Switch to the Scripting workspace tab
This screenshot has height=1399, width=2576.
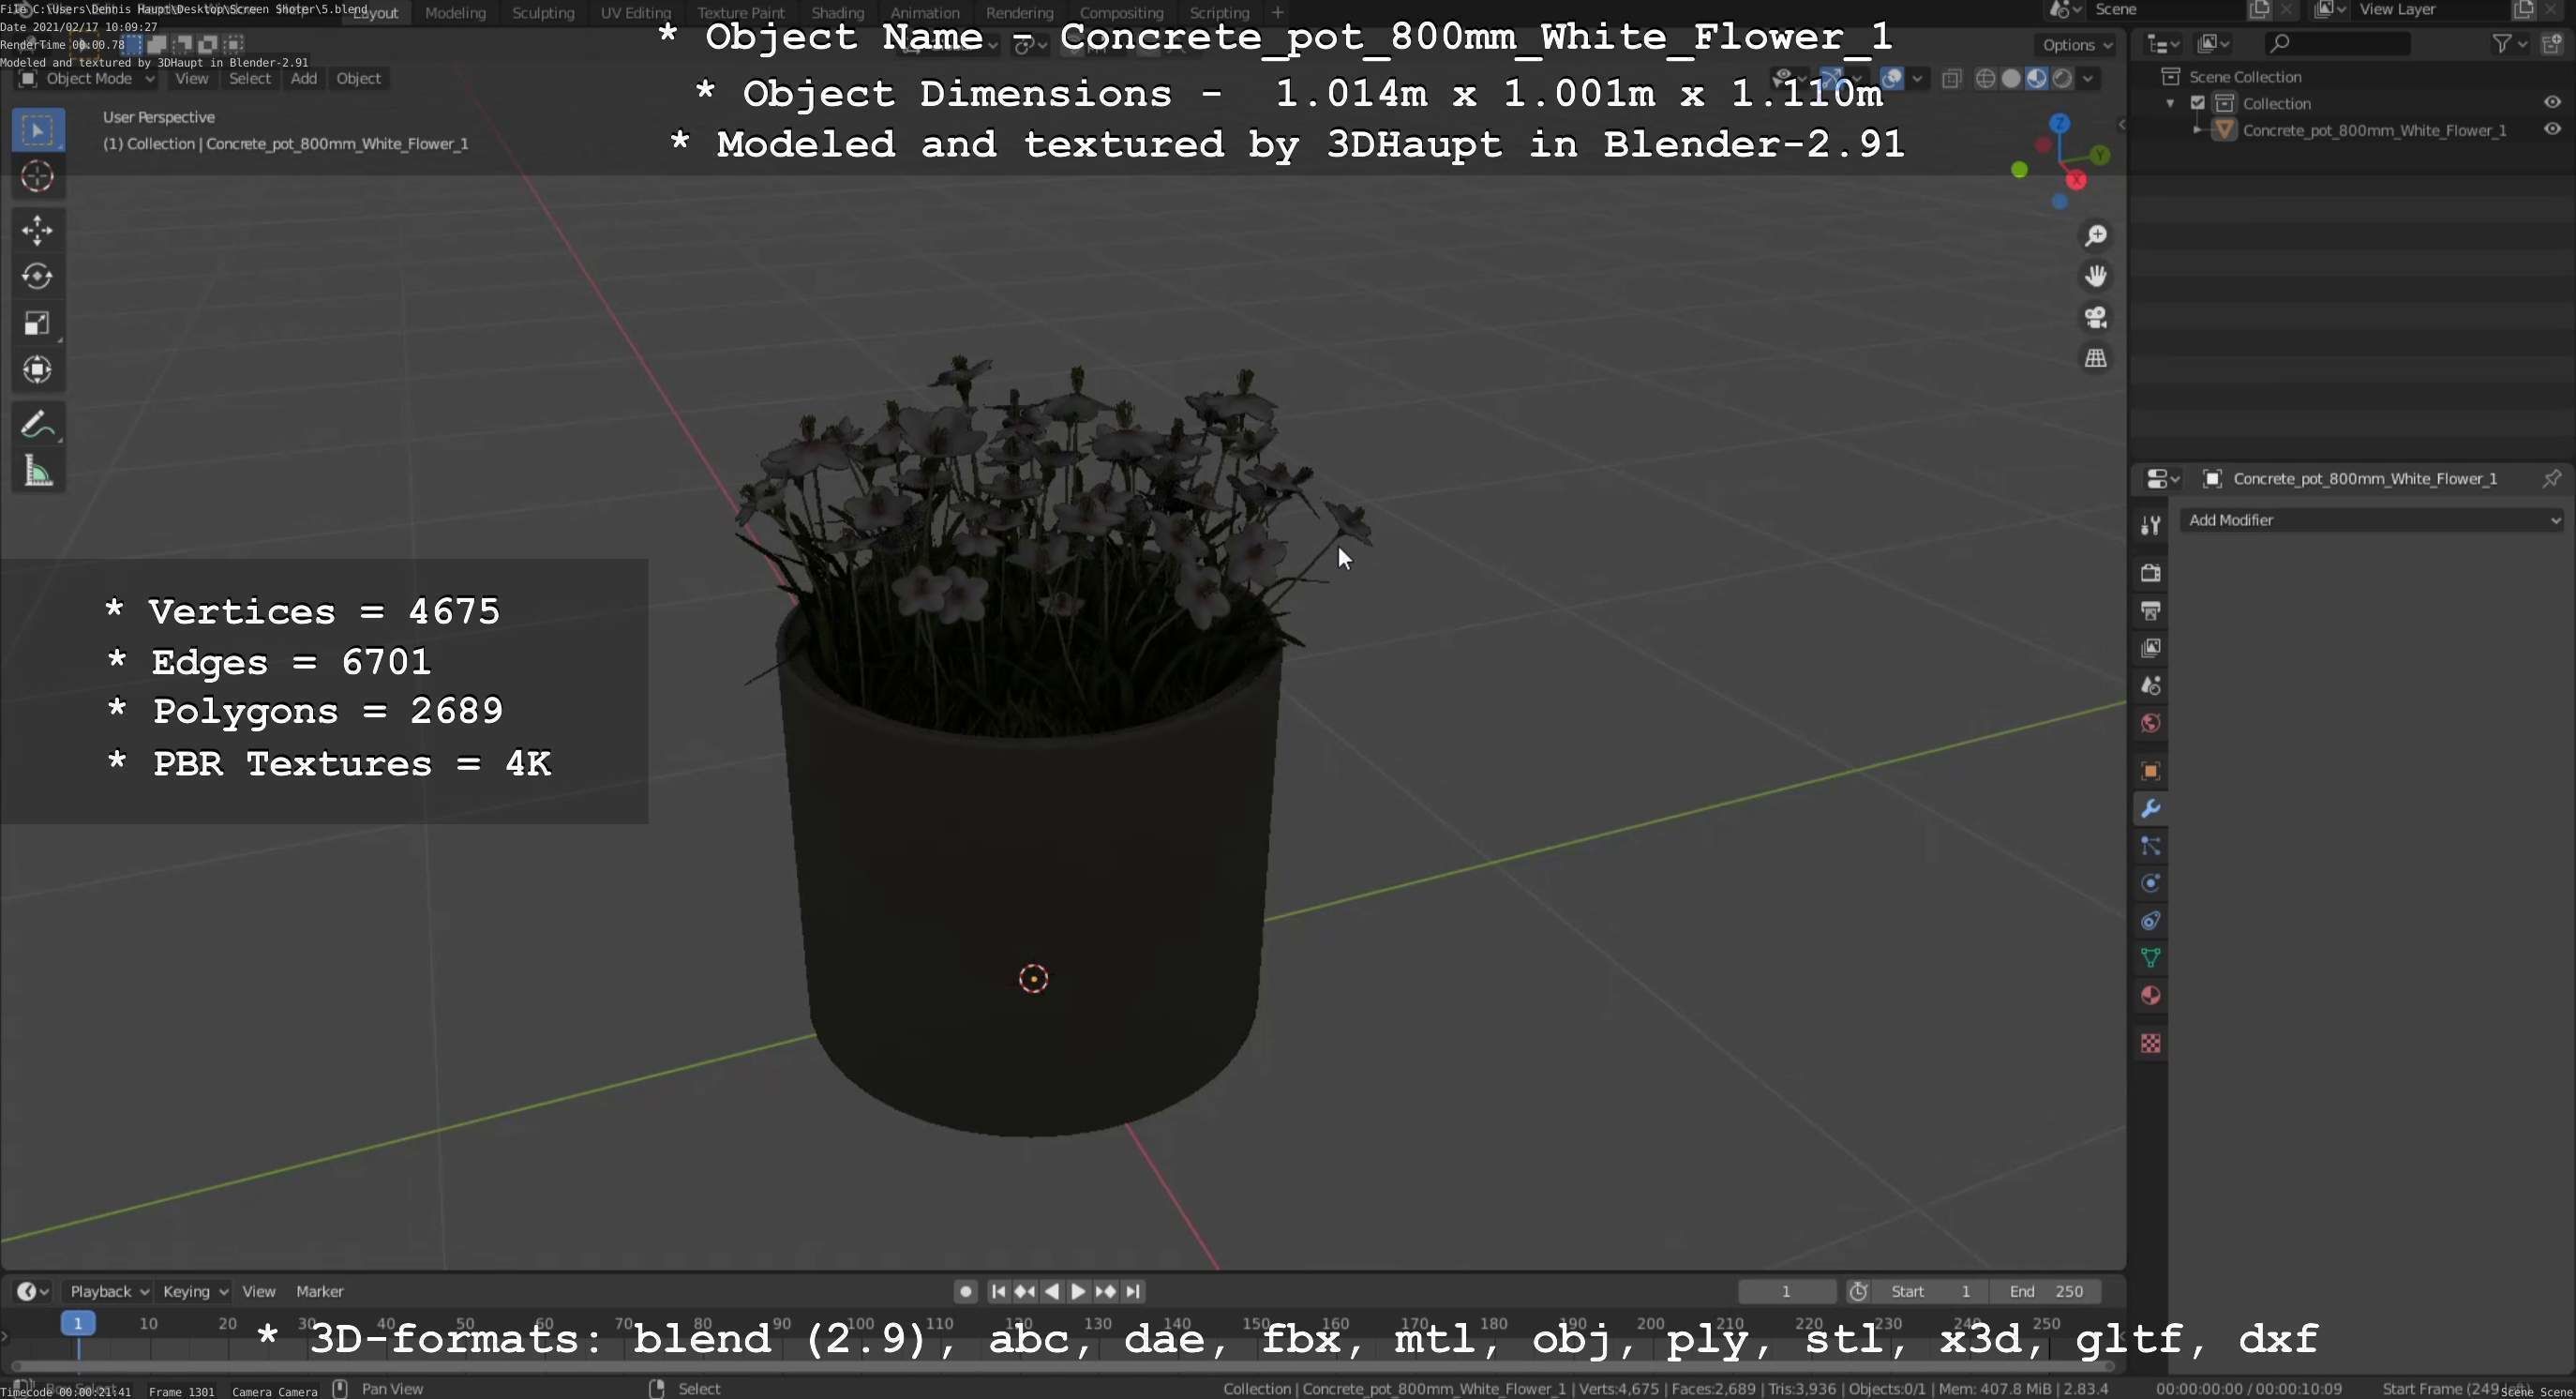point(1219,13)
